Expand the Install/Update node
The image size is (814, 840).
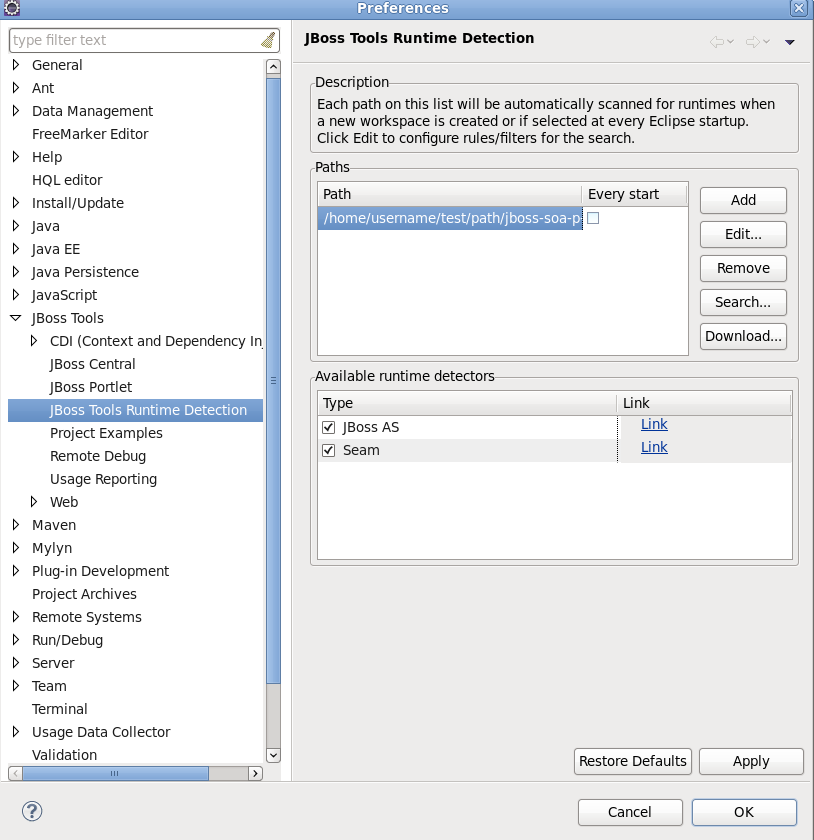click(16, 203)
